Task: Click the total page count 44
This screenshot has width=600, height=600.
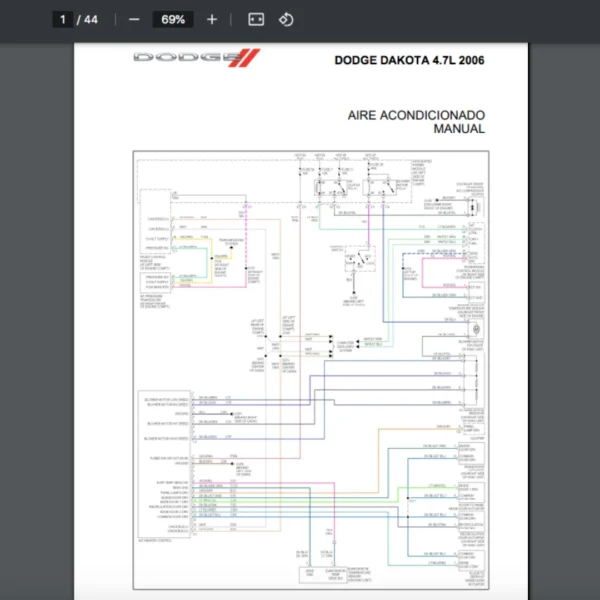Action: click(91, 19)
